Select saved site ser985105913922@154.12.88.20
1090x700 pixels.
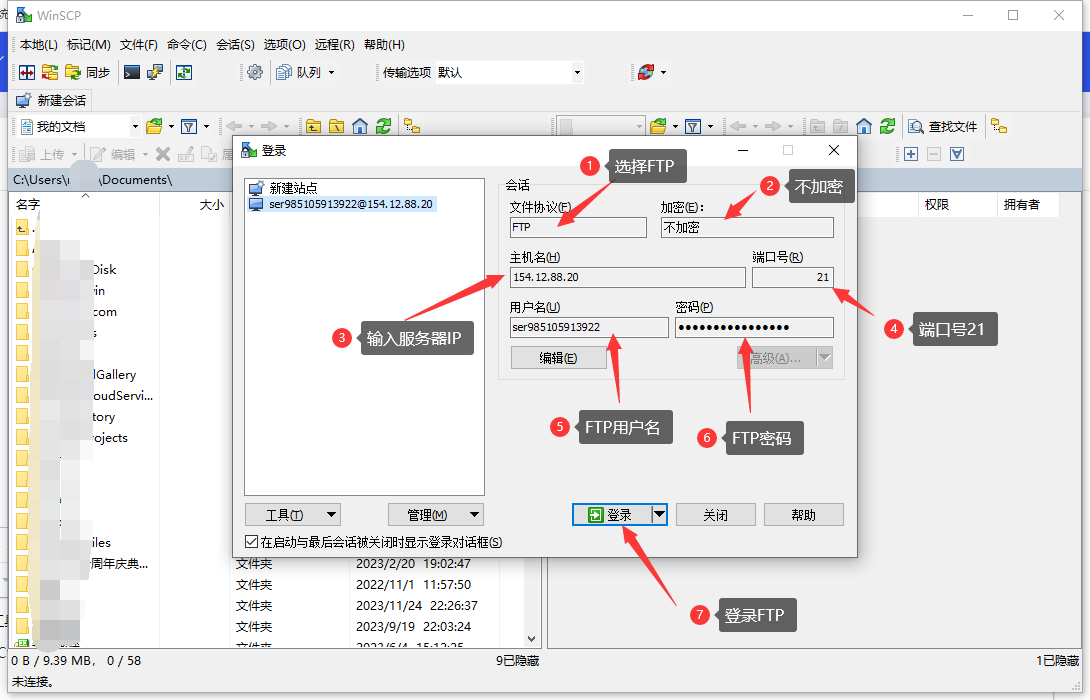coord(342,204)
